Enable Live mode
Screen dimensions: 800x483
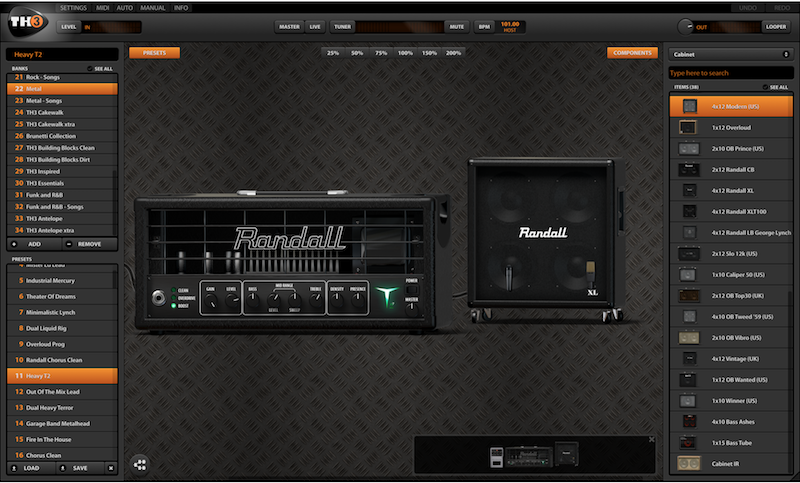pyautogui.click(x=315, y=27)
